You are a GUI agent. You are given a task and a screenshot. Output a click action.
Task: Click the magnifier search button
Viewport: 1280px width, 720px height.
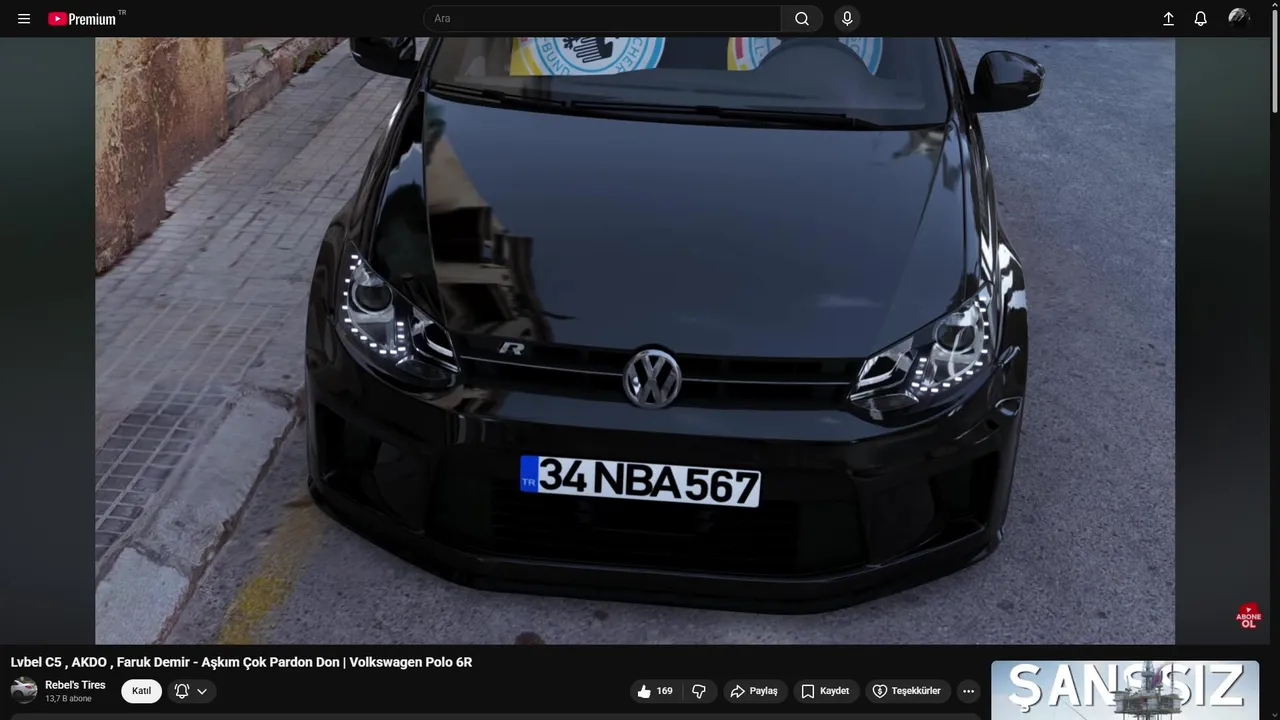coord(802,19)
